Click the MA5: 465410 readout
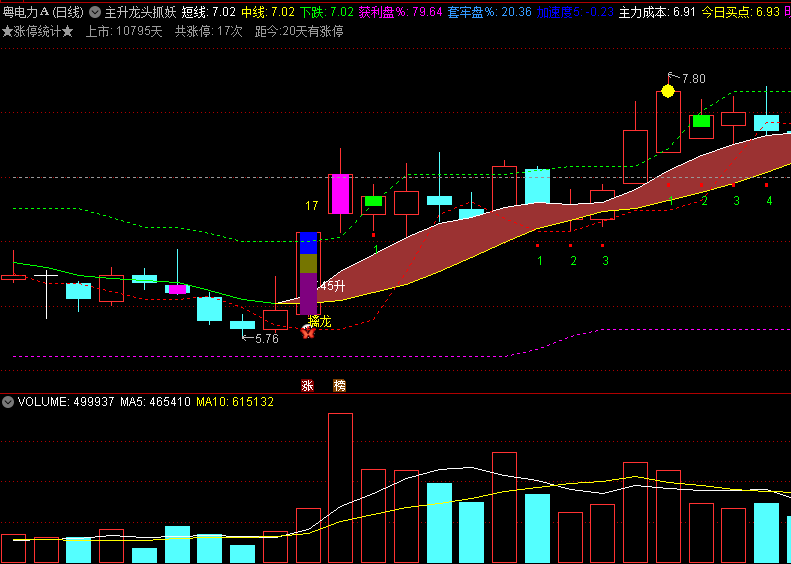Screen dimensions: 791x564 pyautogui.click(x=155, y=402)
